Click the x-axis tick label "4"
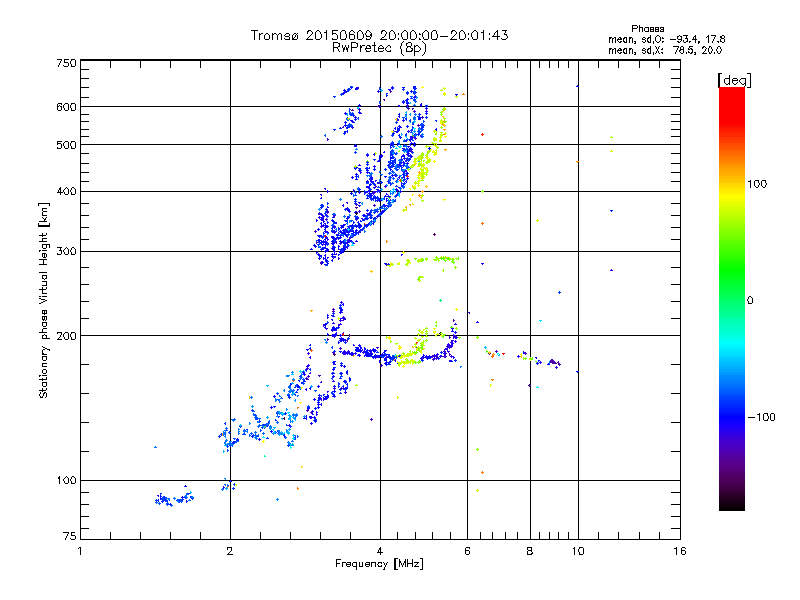800x600 pixels. [380, 551]
